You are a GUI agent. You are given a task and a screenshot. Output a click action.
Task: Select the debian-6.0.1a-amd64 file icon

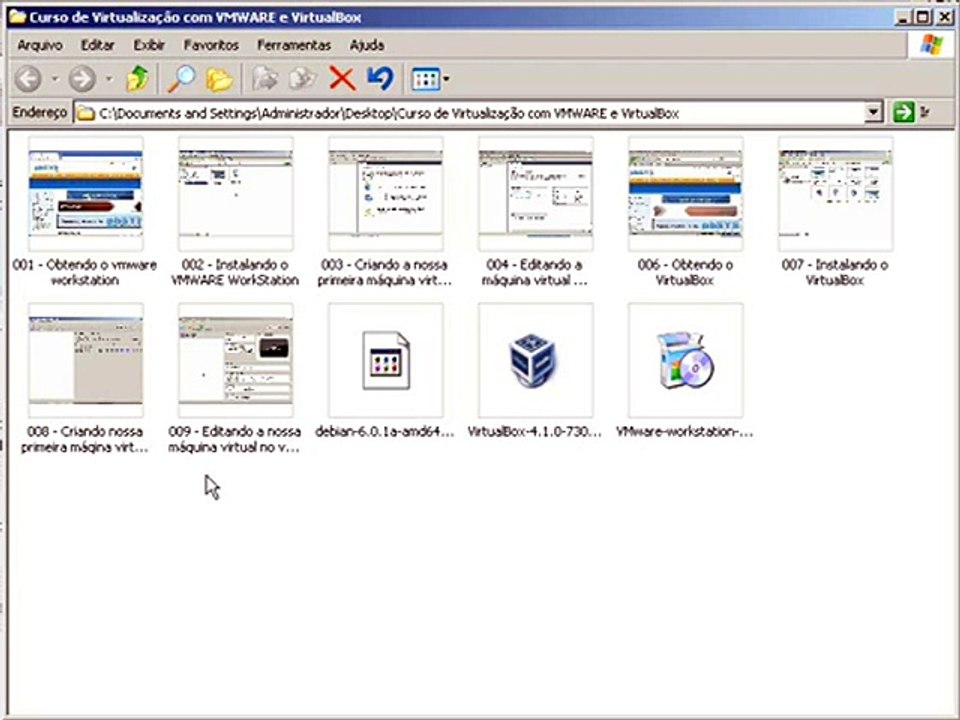tap(386, 360)
